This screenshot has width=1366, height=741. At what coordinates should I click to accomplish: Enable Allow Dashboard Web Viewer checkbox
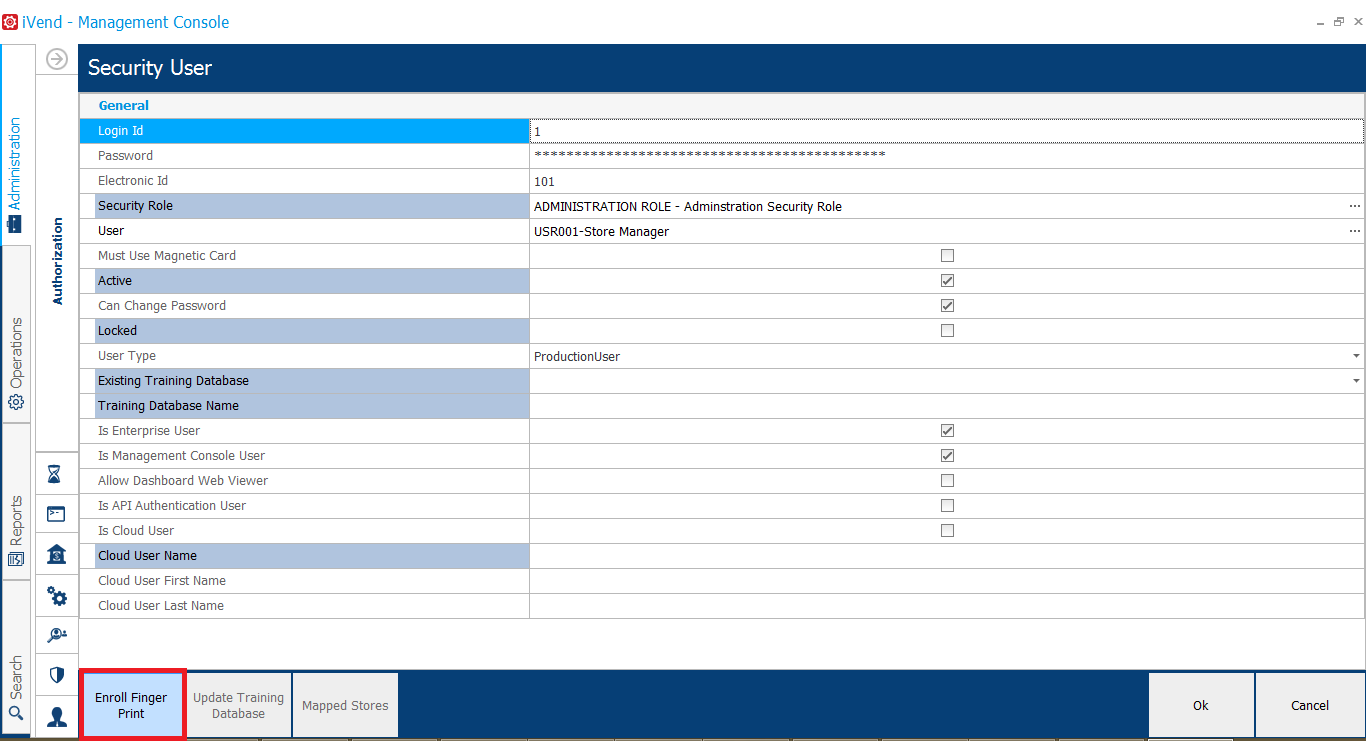[947, 481]
